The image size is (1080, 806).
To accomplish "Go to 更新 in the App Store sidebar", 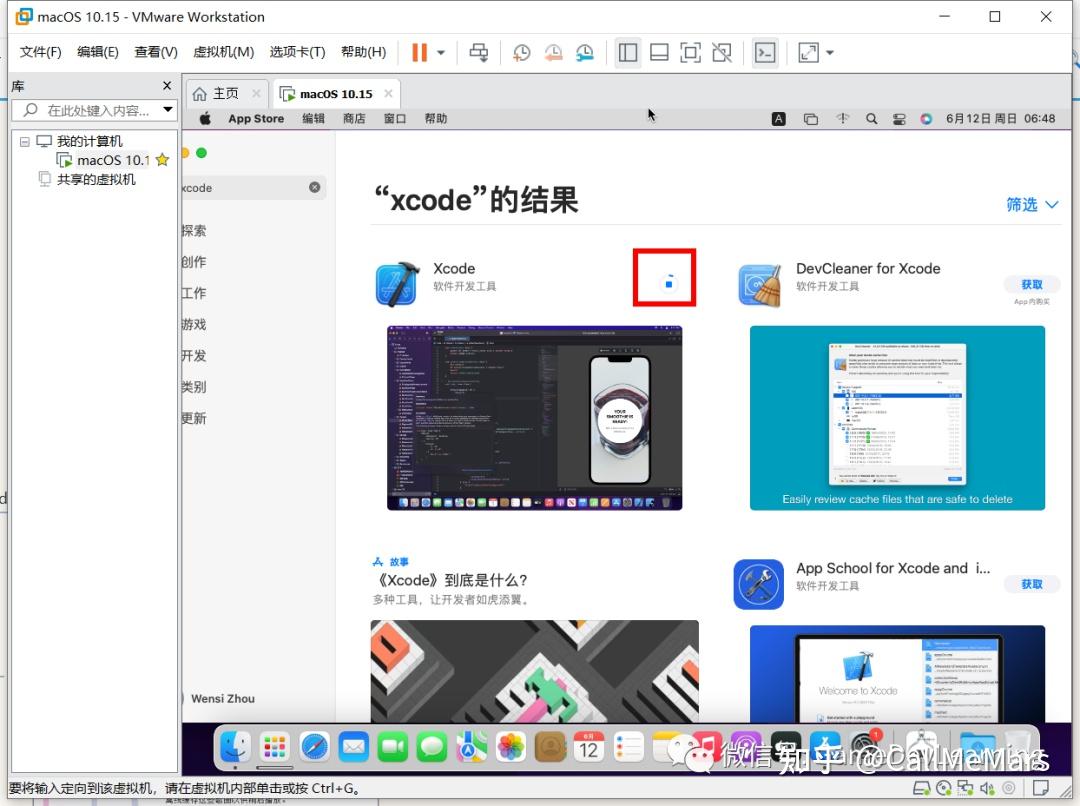I will pyautogui.click(x=194, y=418).
